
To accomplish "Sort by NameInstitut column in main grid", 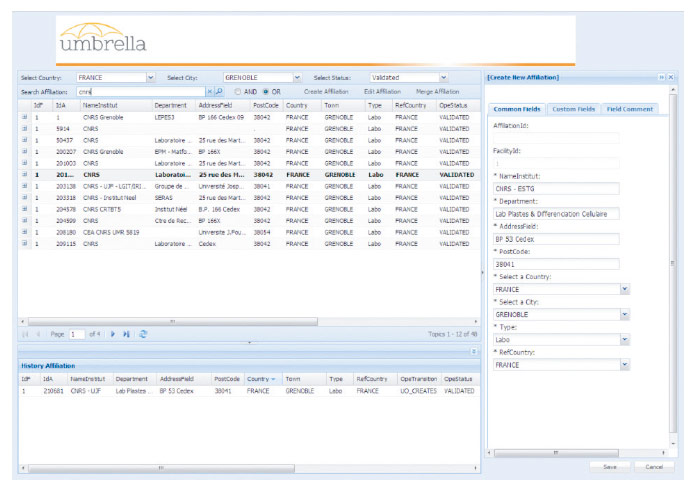I will 116,105.
